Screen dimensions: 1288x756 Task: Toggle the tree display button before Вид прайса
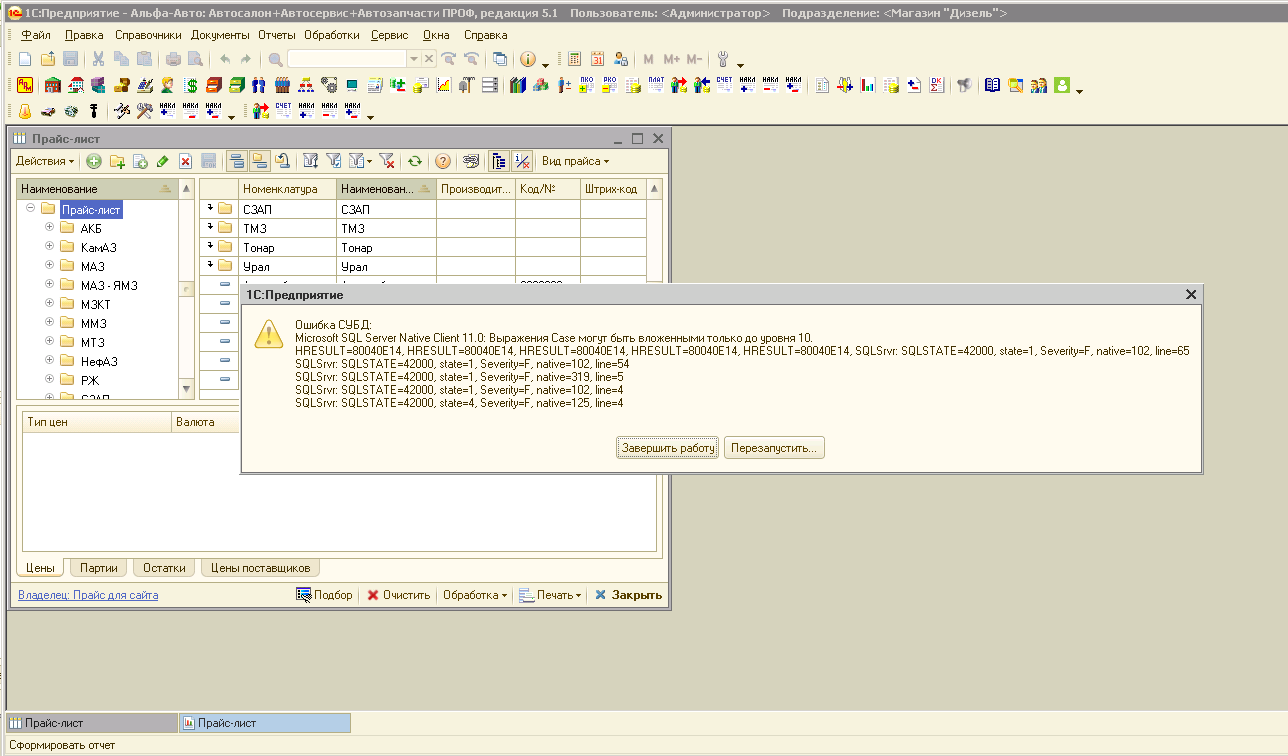pos(499,161)
